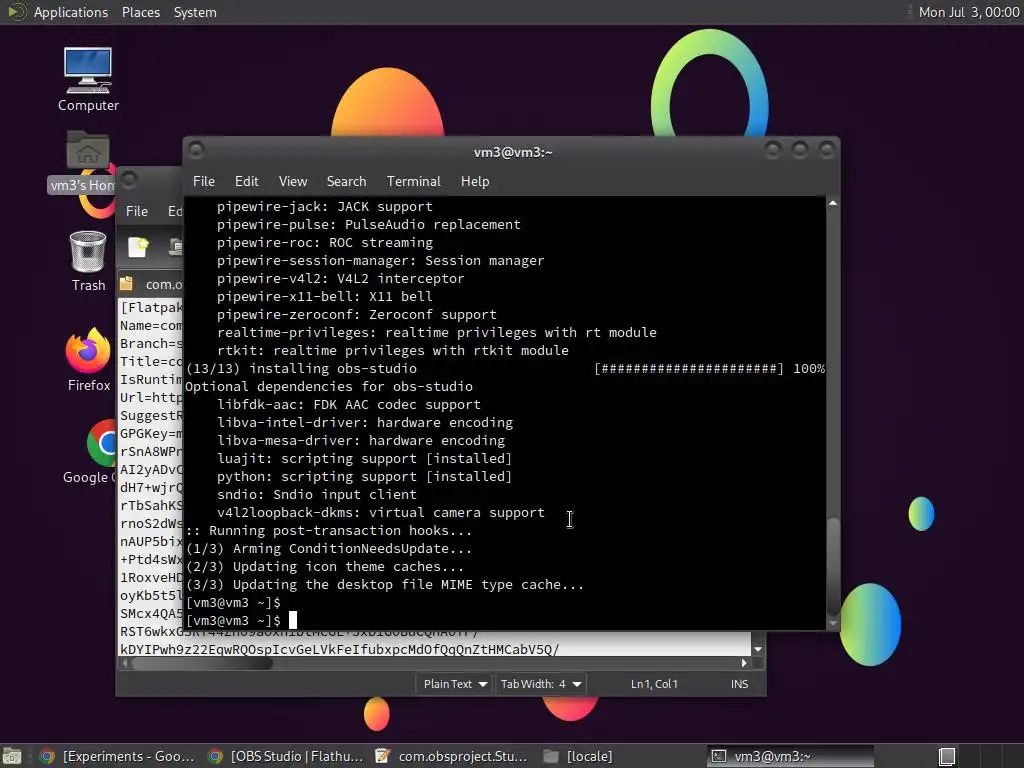Click the vm3@vm3:~ terminal title bar
The width and height of the screenshot is (1024, 768).
click(513, 152)
